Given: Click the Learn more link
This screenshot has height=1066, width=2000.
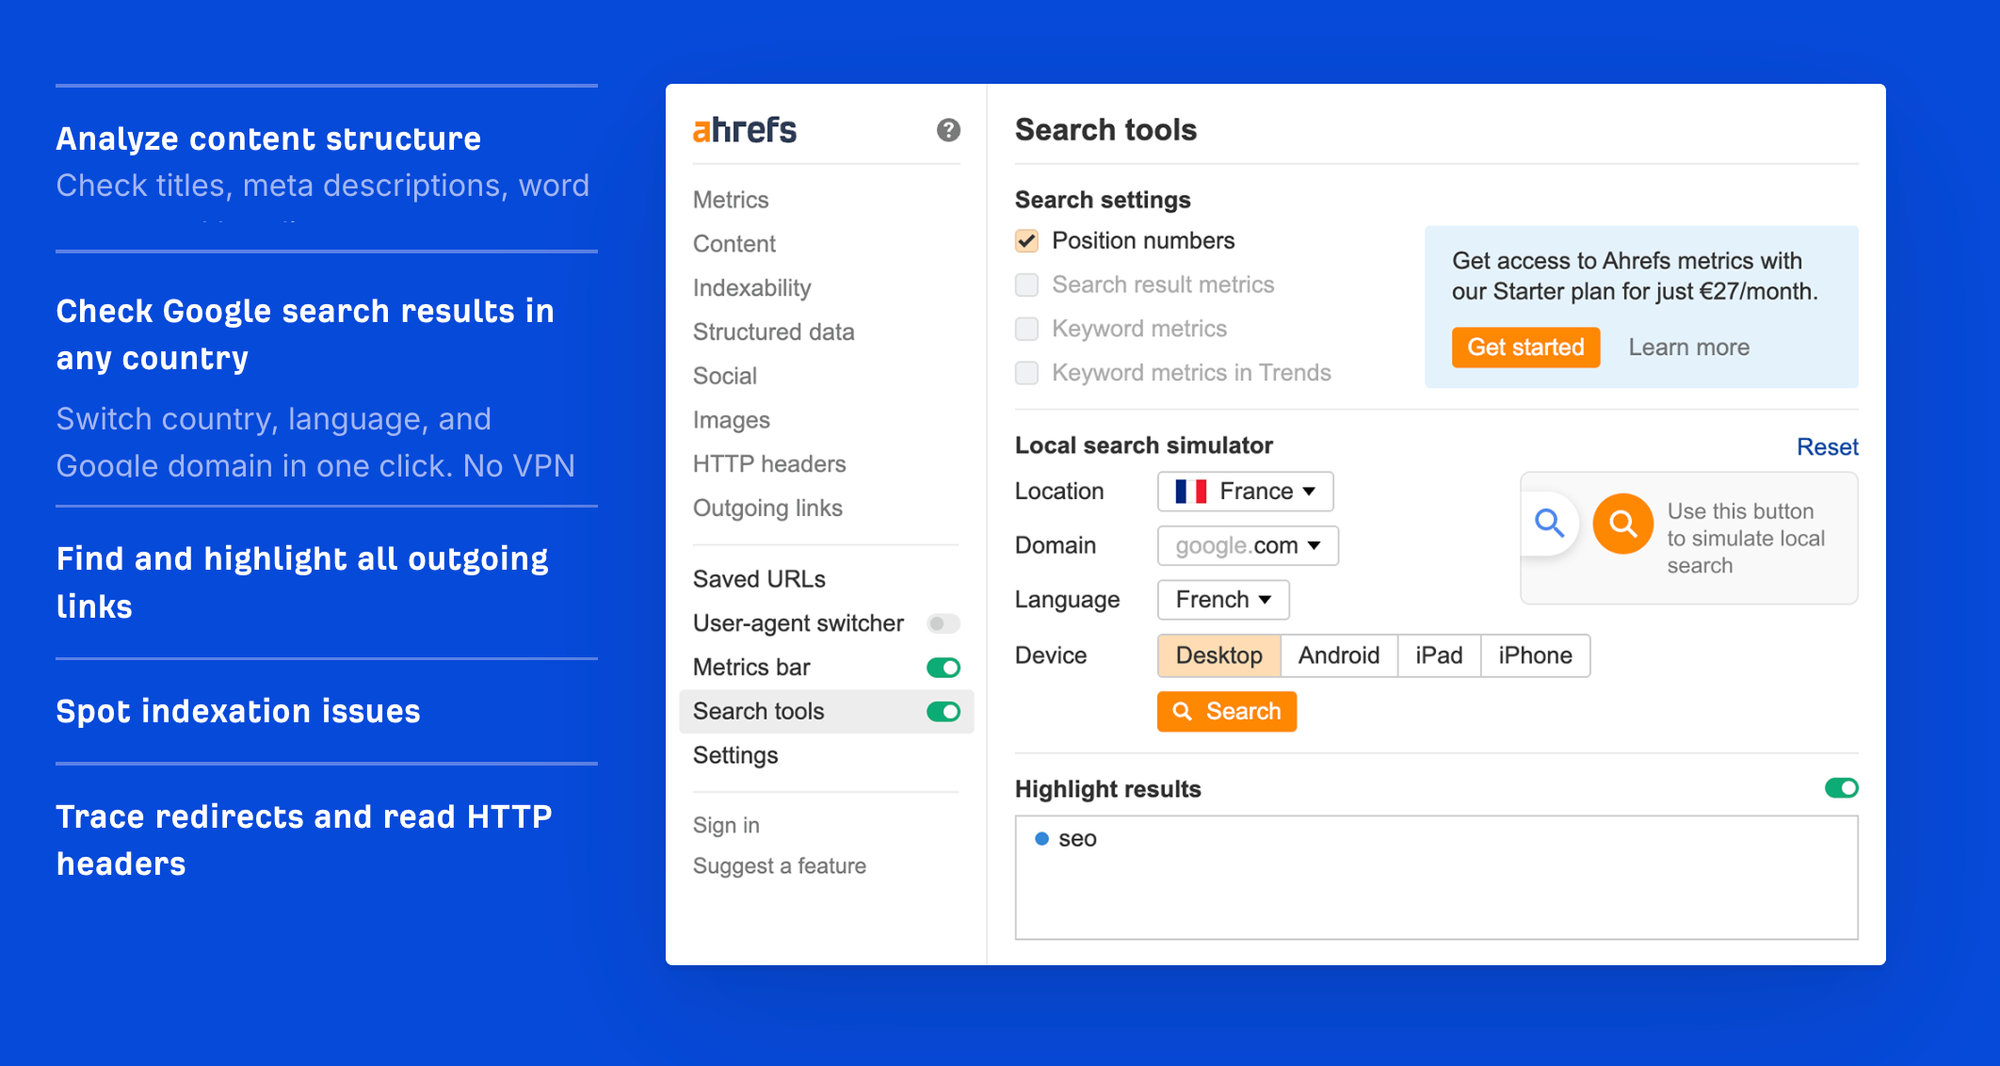Looking at the screenshot, I should tap(1689, 347).
